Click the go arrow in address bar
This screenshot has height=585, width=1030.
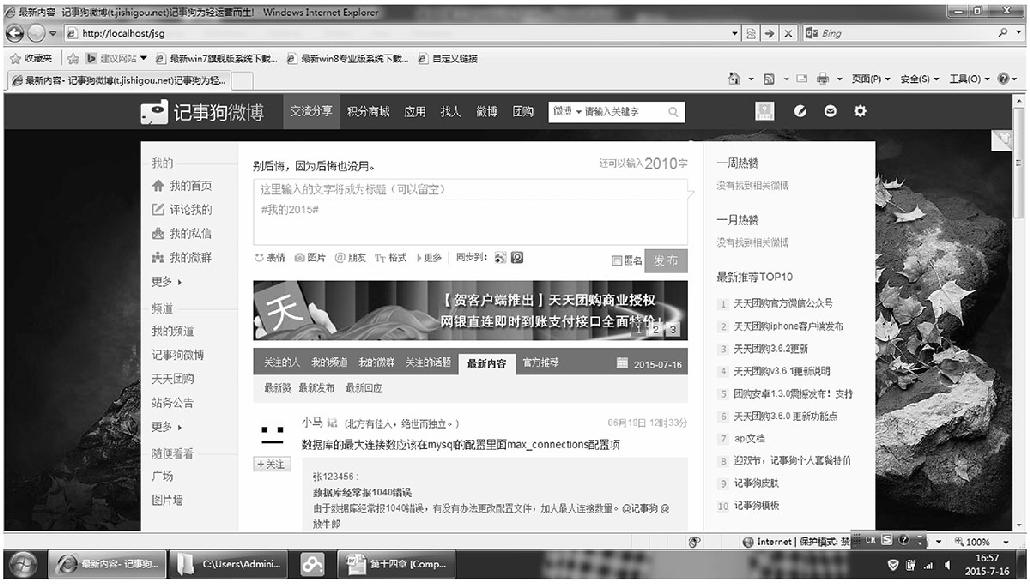769,33
